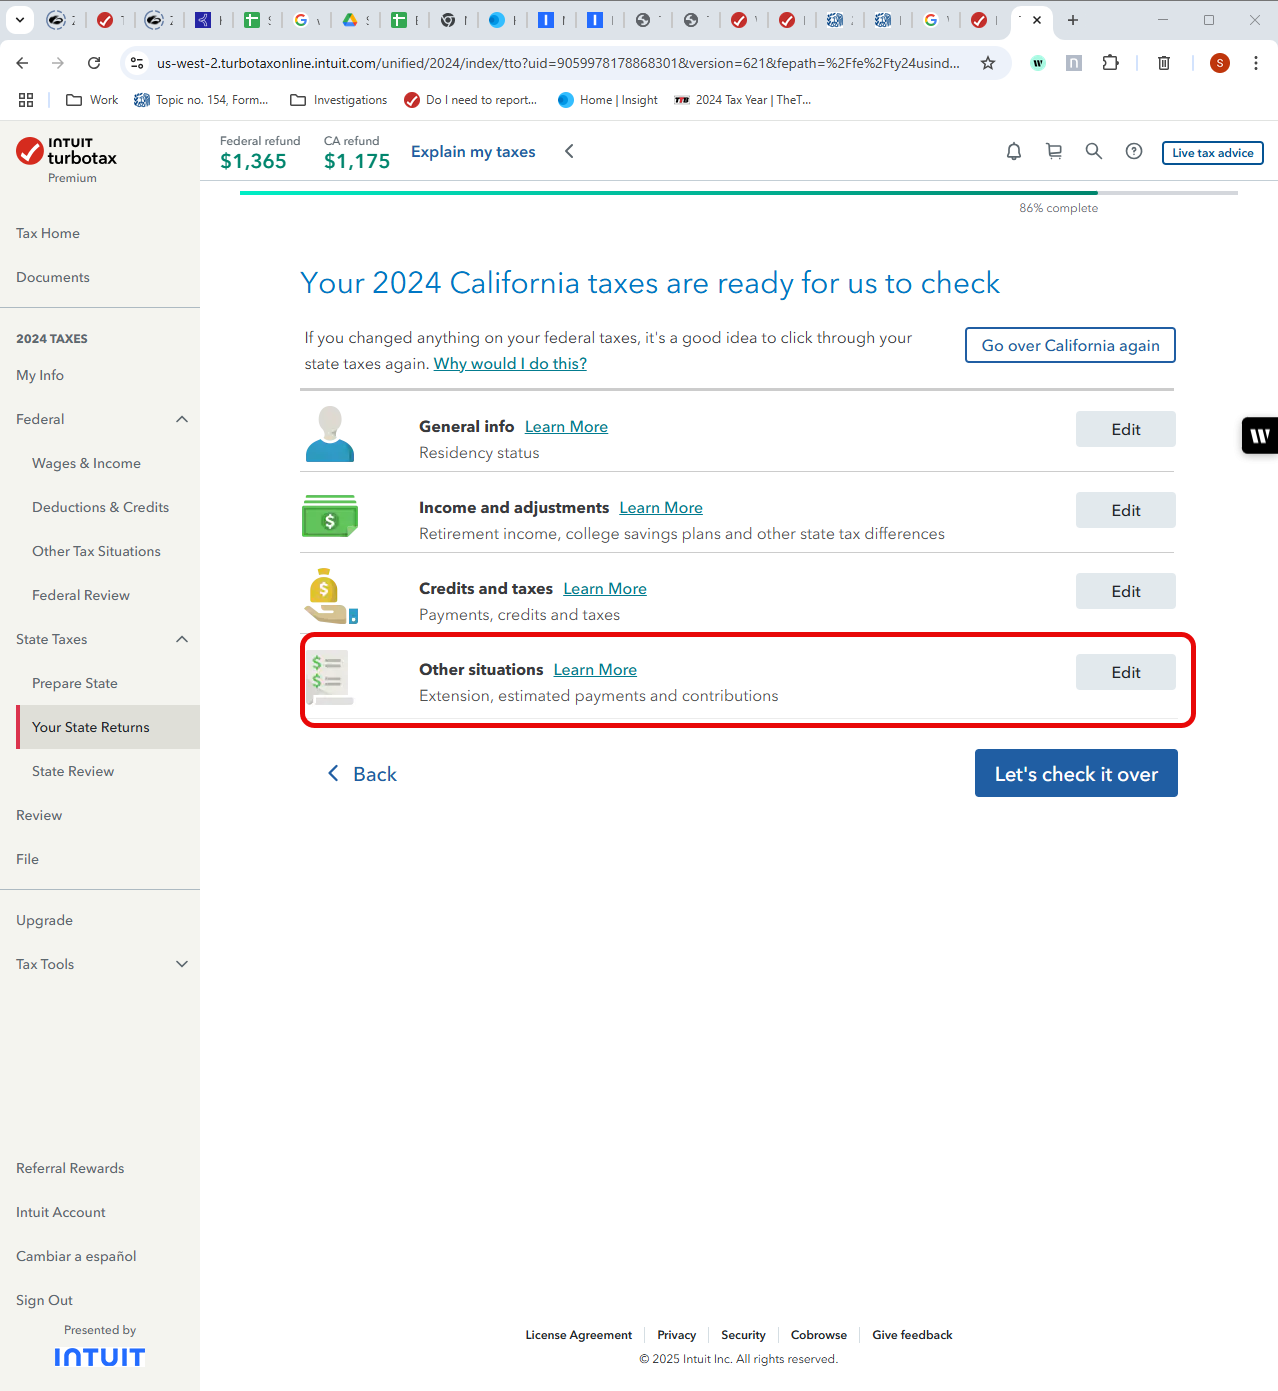Click the floating W widget icon
The width and height of the screenshot is (1278, 1391).
click(1260, 435)
